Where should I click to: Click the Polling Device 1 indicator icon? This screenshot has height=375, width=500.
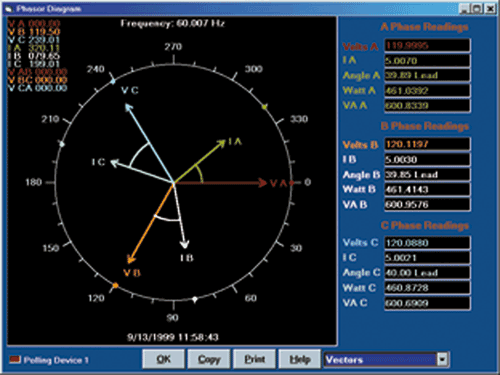(15, 360)
